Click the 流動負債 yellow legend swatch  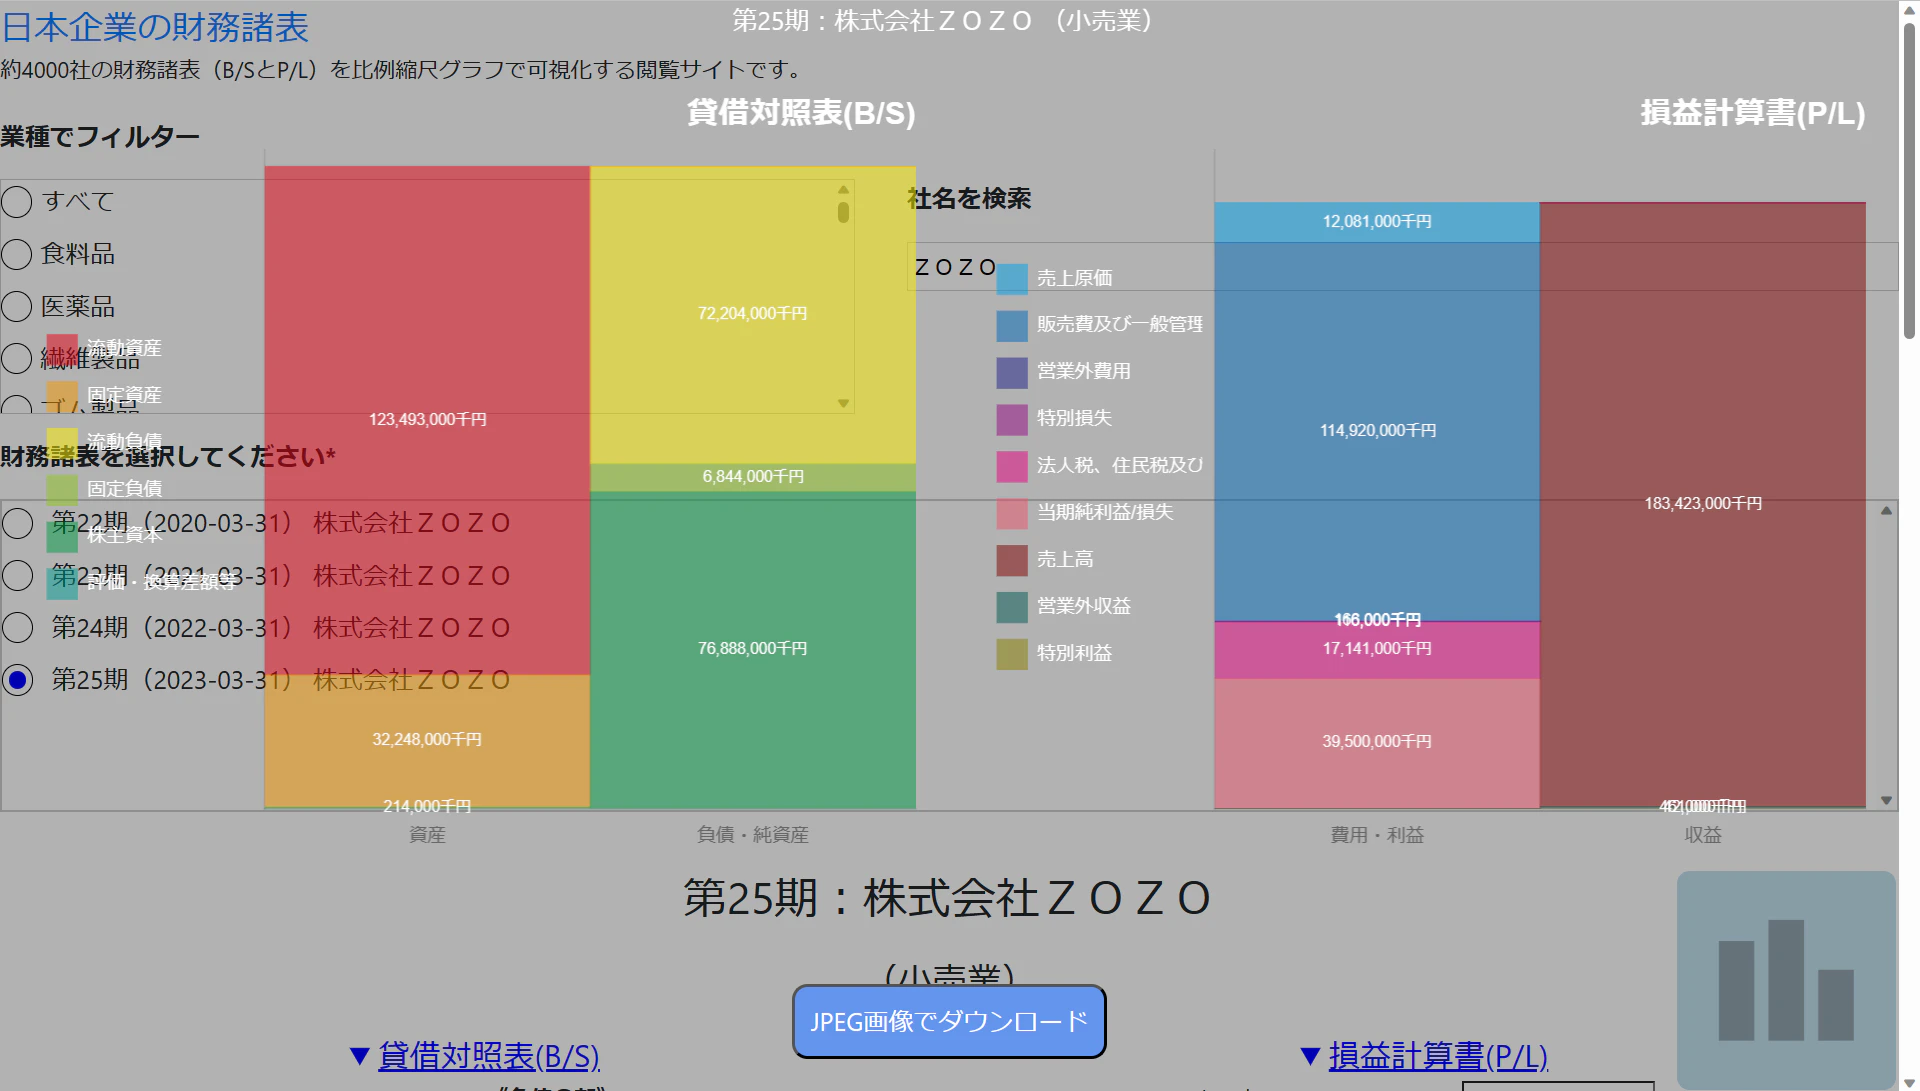[62, 442]
